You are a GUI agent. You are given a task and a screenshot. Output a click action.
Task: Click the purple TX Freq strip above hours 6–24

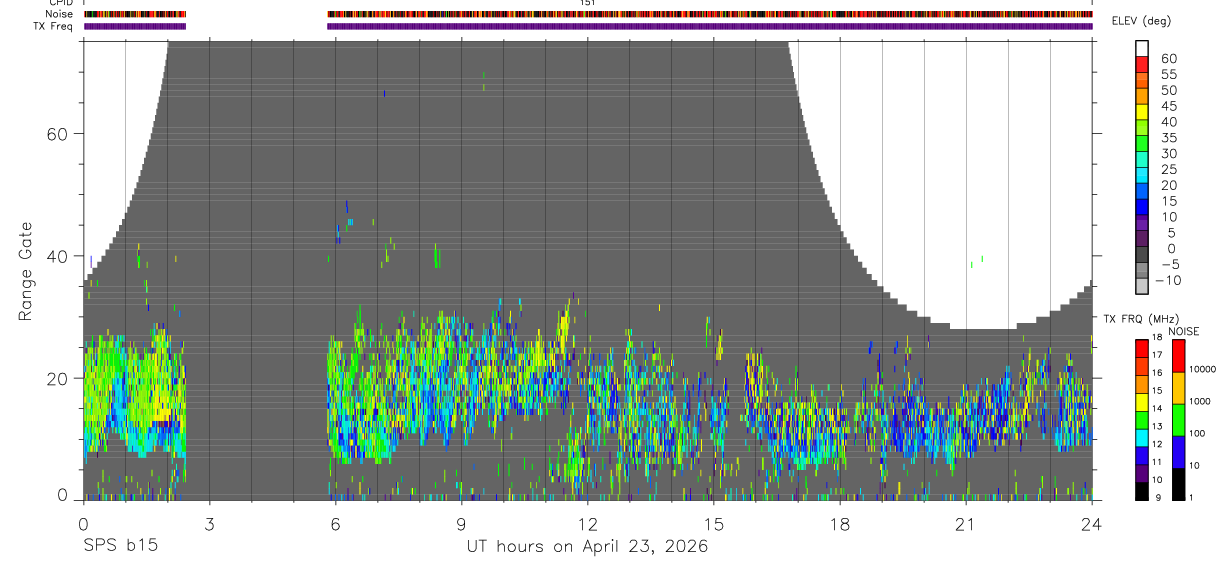click(x=710, y=26)
